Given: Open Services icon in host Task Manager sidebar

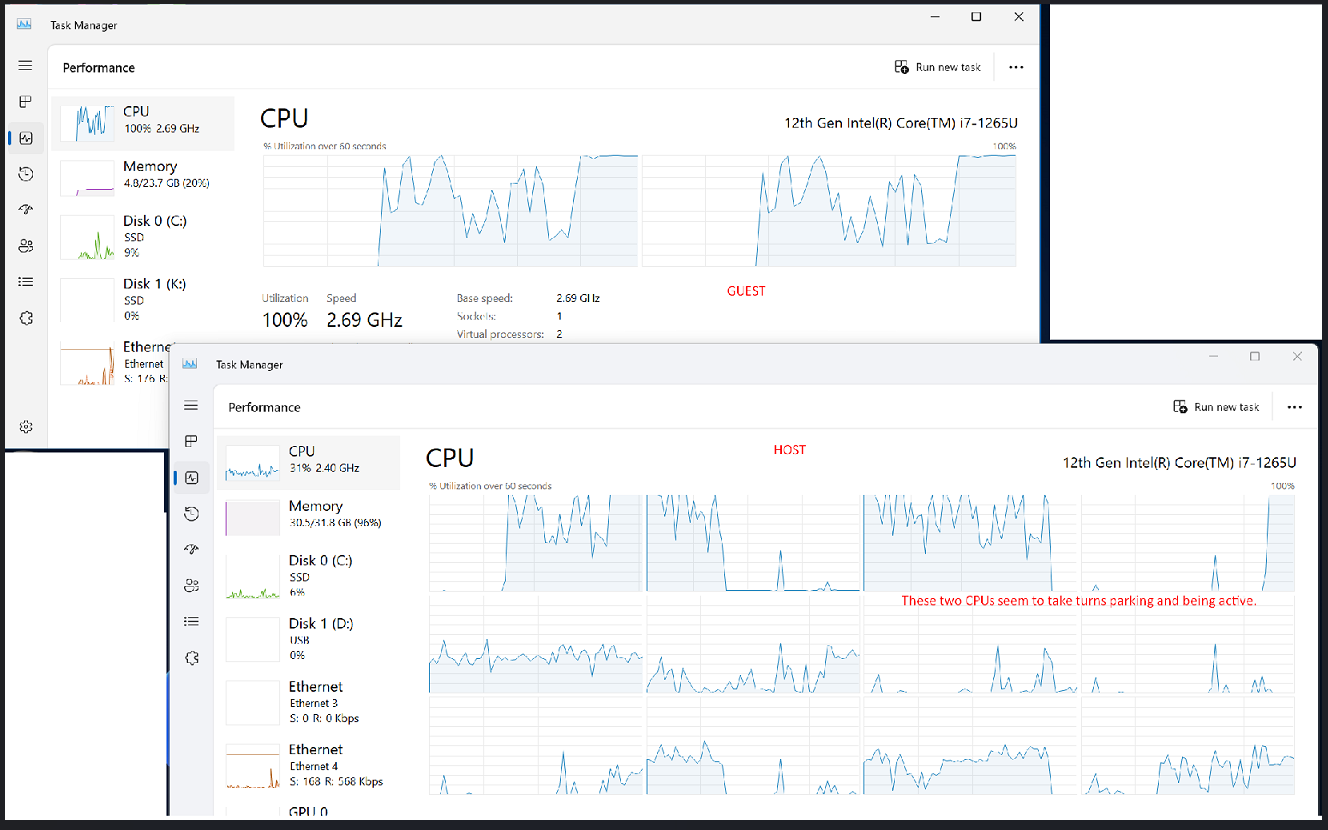Looking at the screenshot, I should point(191,657).
